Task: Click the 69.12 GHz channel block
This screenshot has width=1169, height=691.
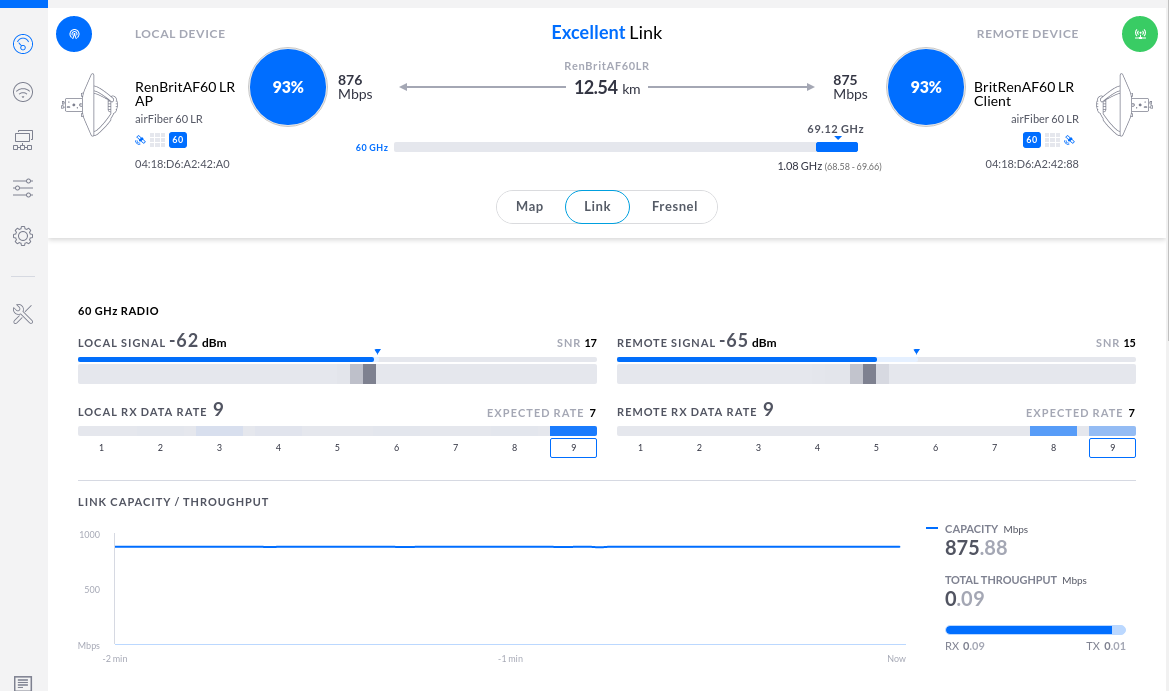Action: [x=836, y=147]
